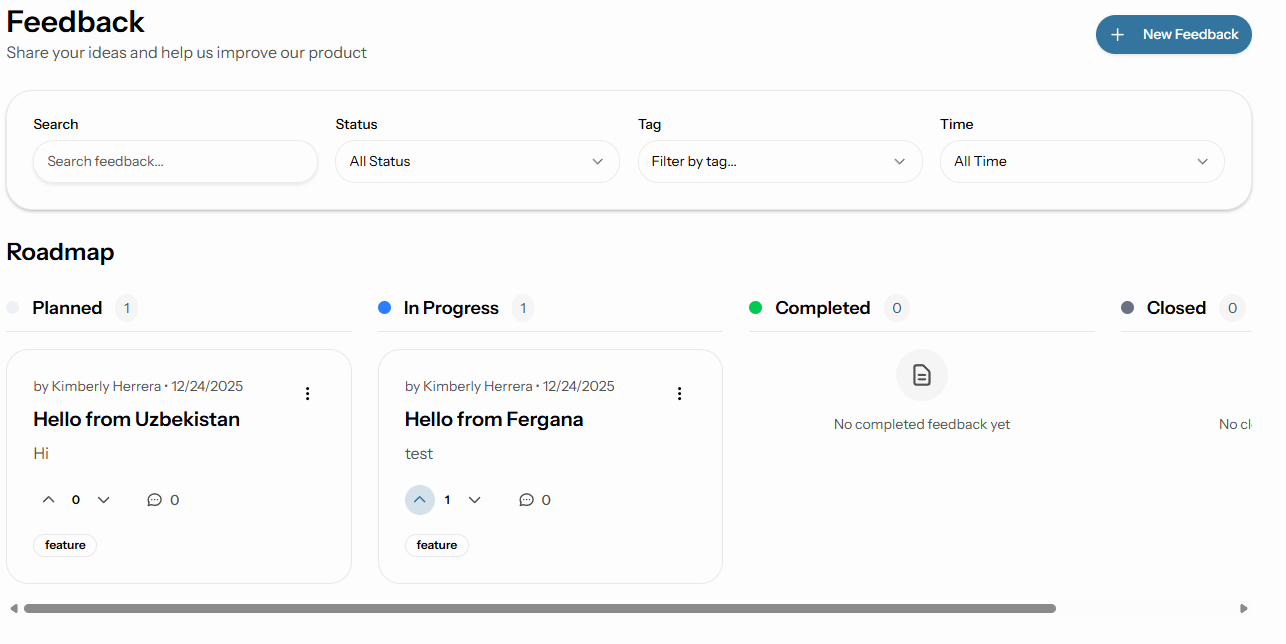This screenshot has height=644, width=1286.
Task: Open the All Status dropdown
Action: click(x=477, y=161)
